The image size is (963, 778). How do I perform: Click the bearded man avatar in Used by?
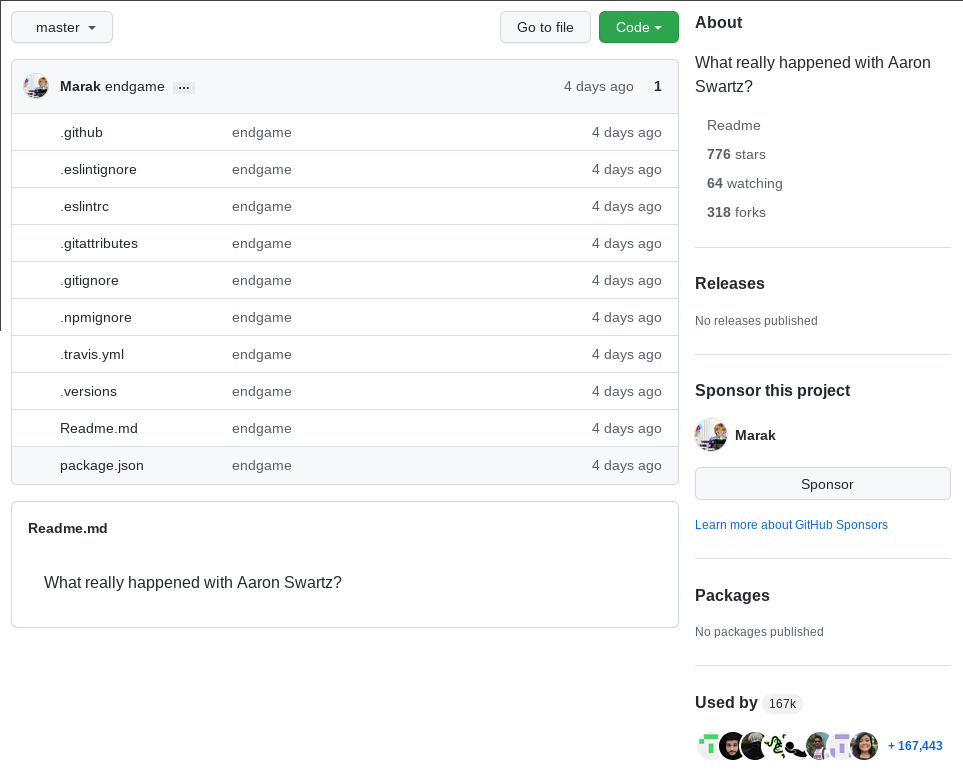[731, 746]
